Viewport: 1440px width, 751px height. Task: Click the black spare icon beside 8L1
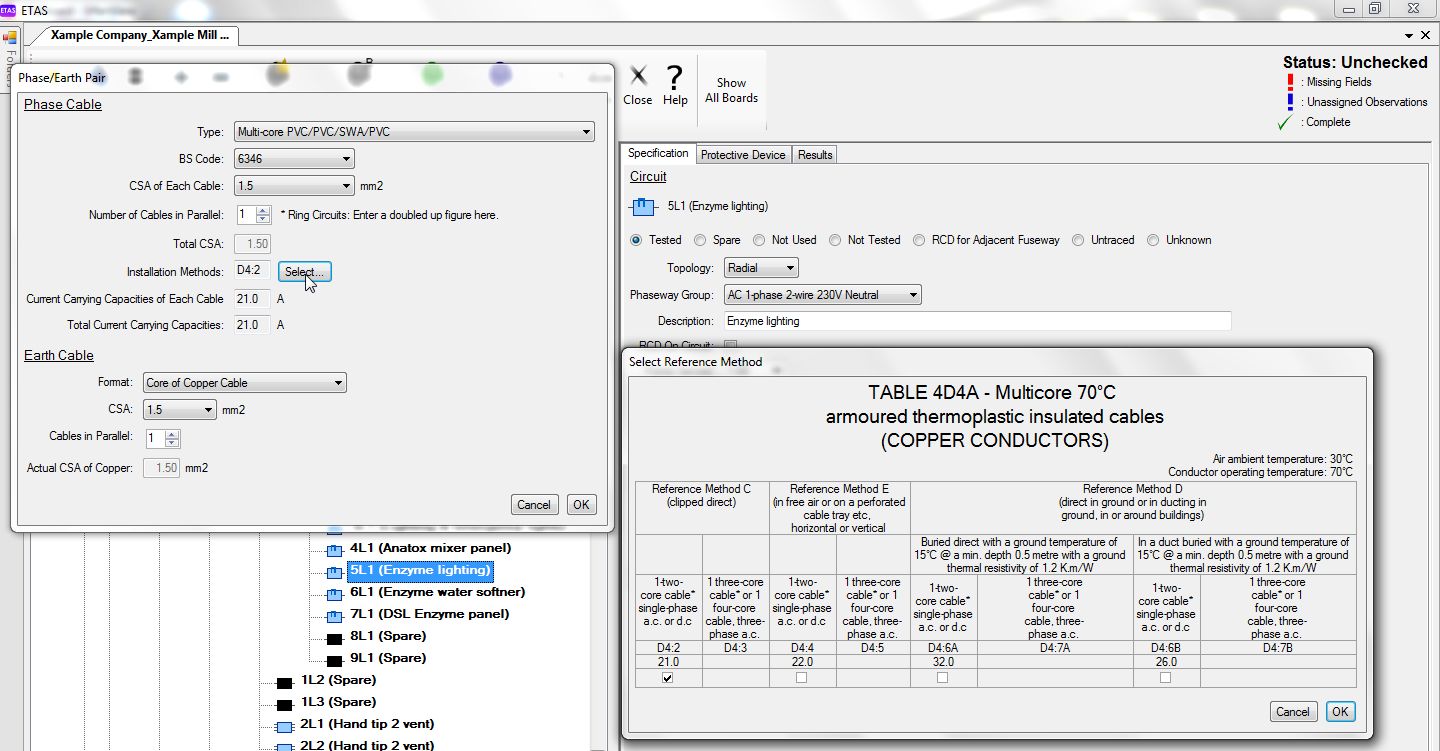335,638
